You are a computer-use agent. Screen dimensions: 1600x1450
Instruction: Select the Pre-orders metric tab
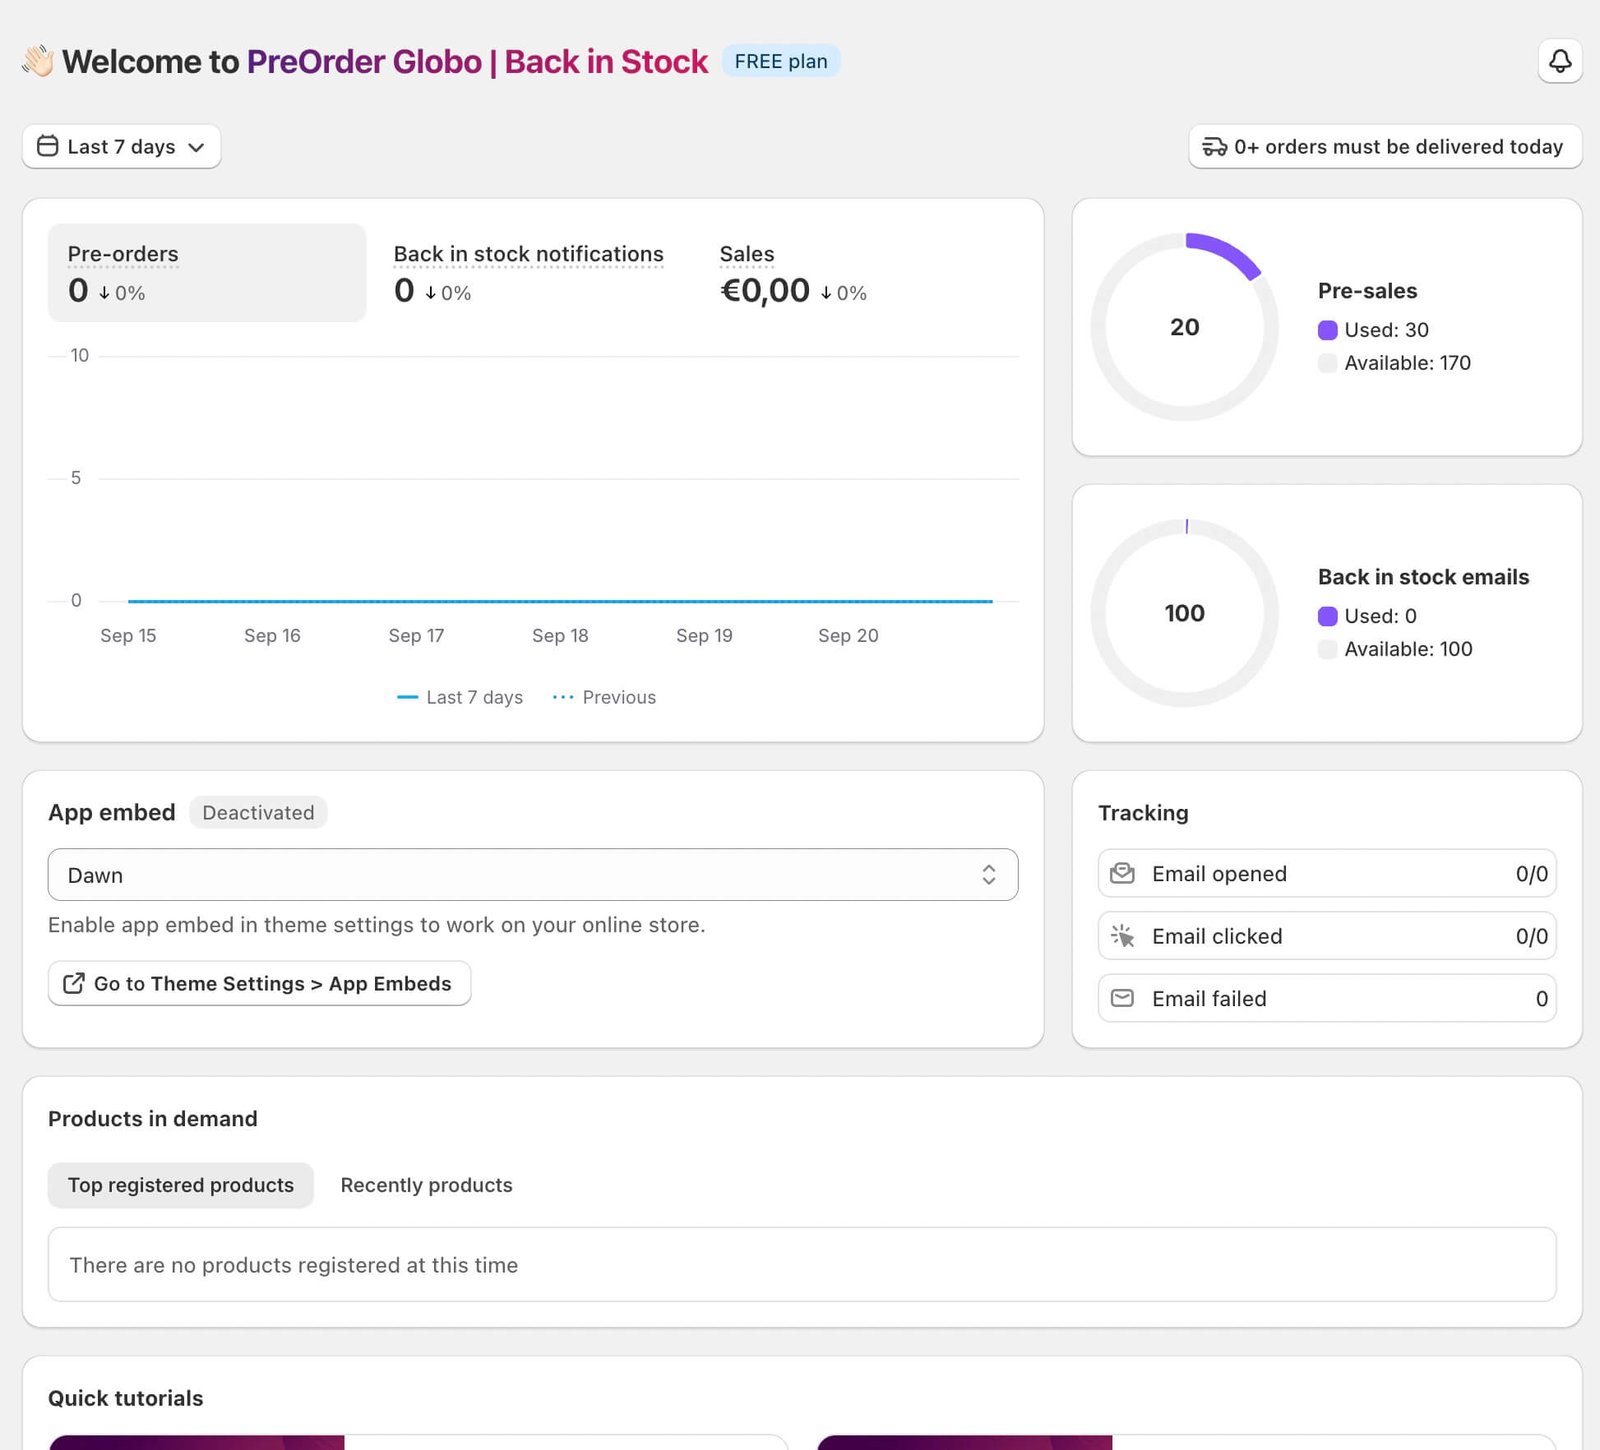(x=207, y=272)
